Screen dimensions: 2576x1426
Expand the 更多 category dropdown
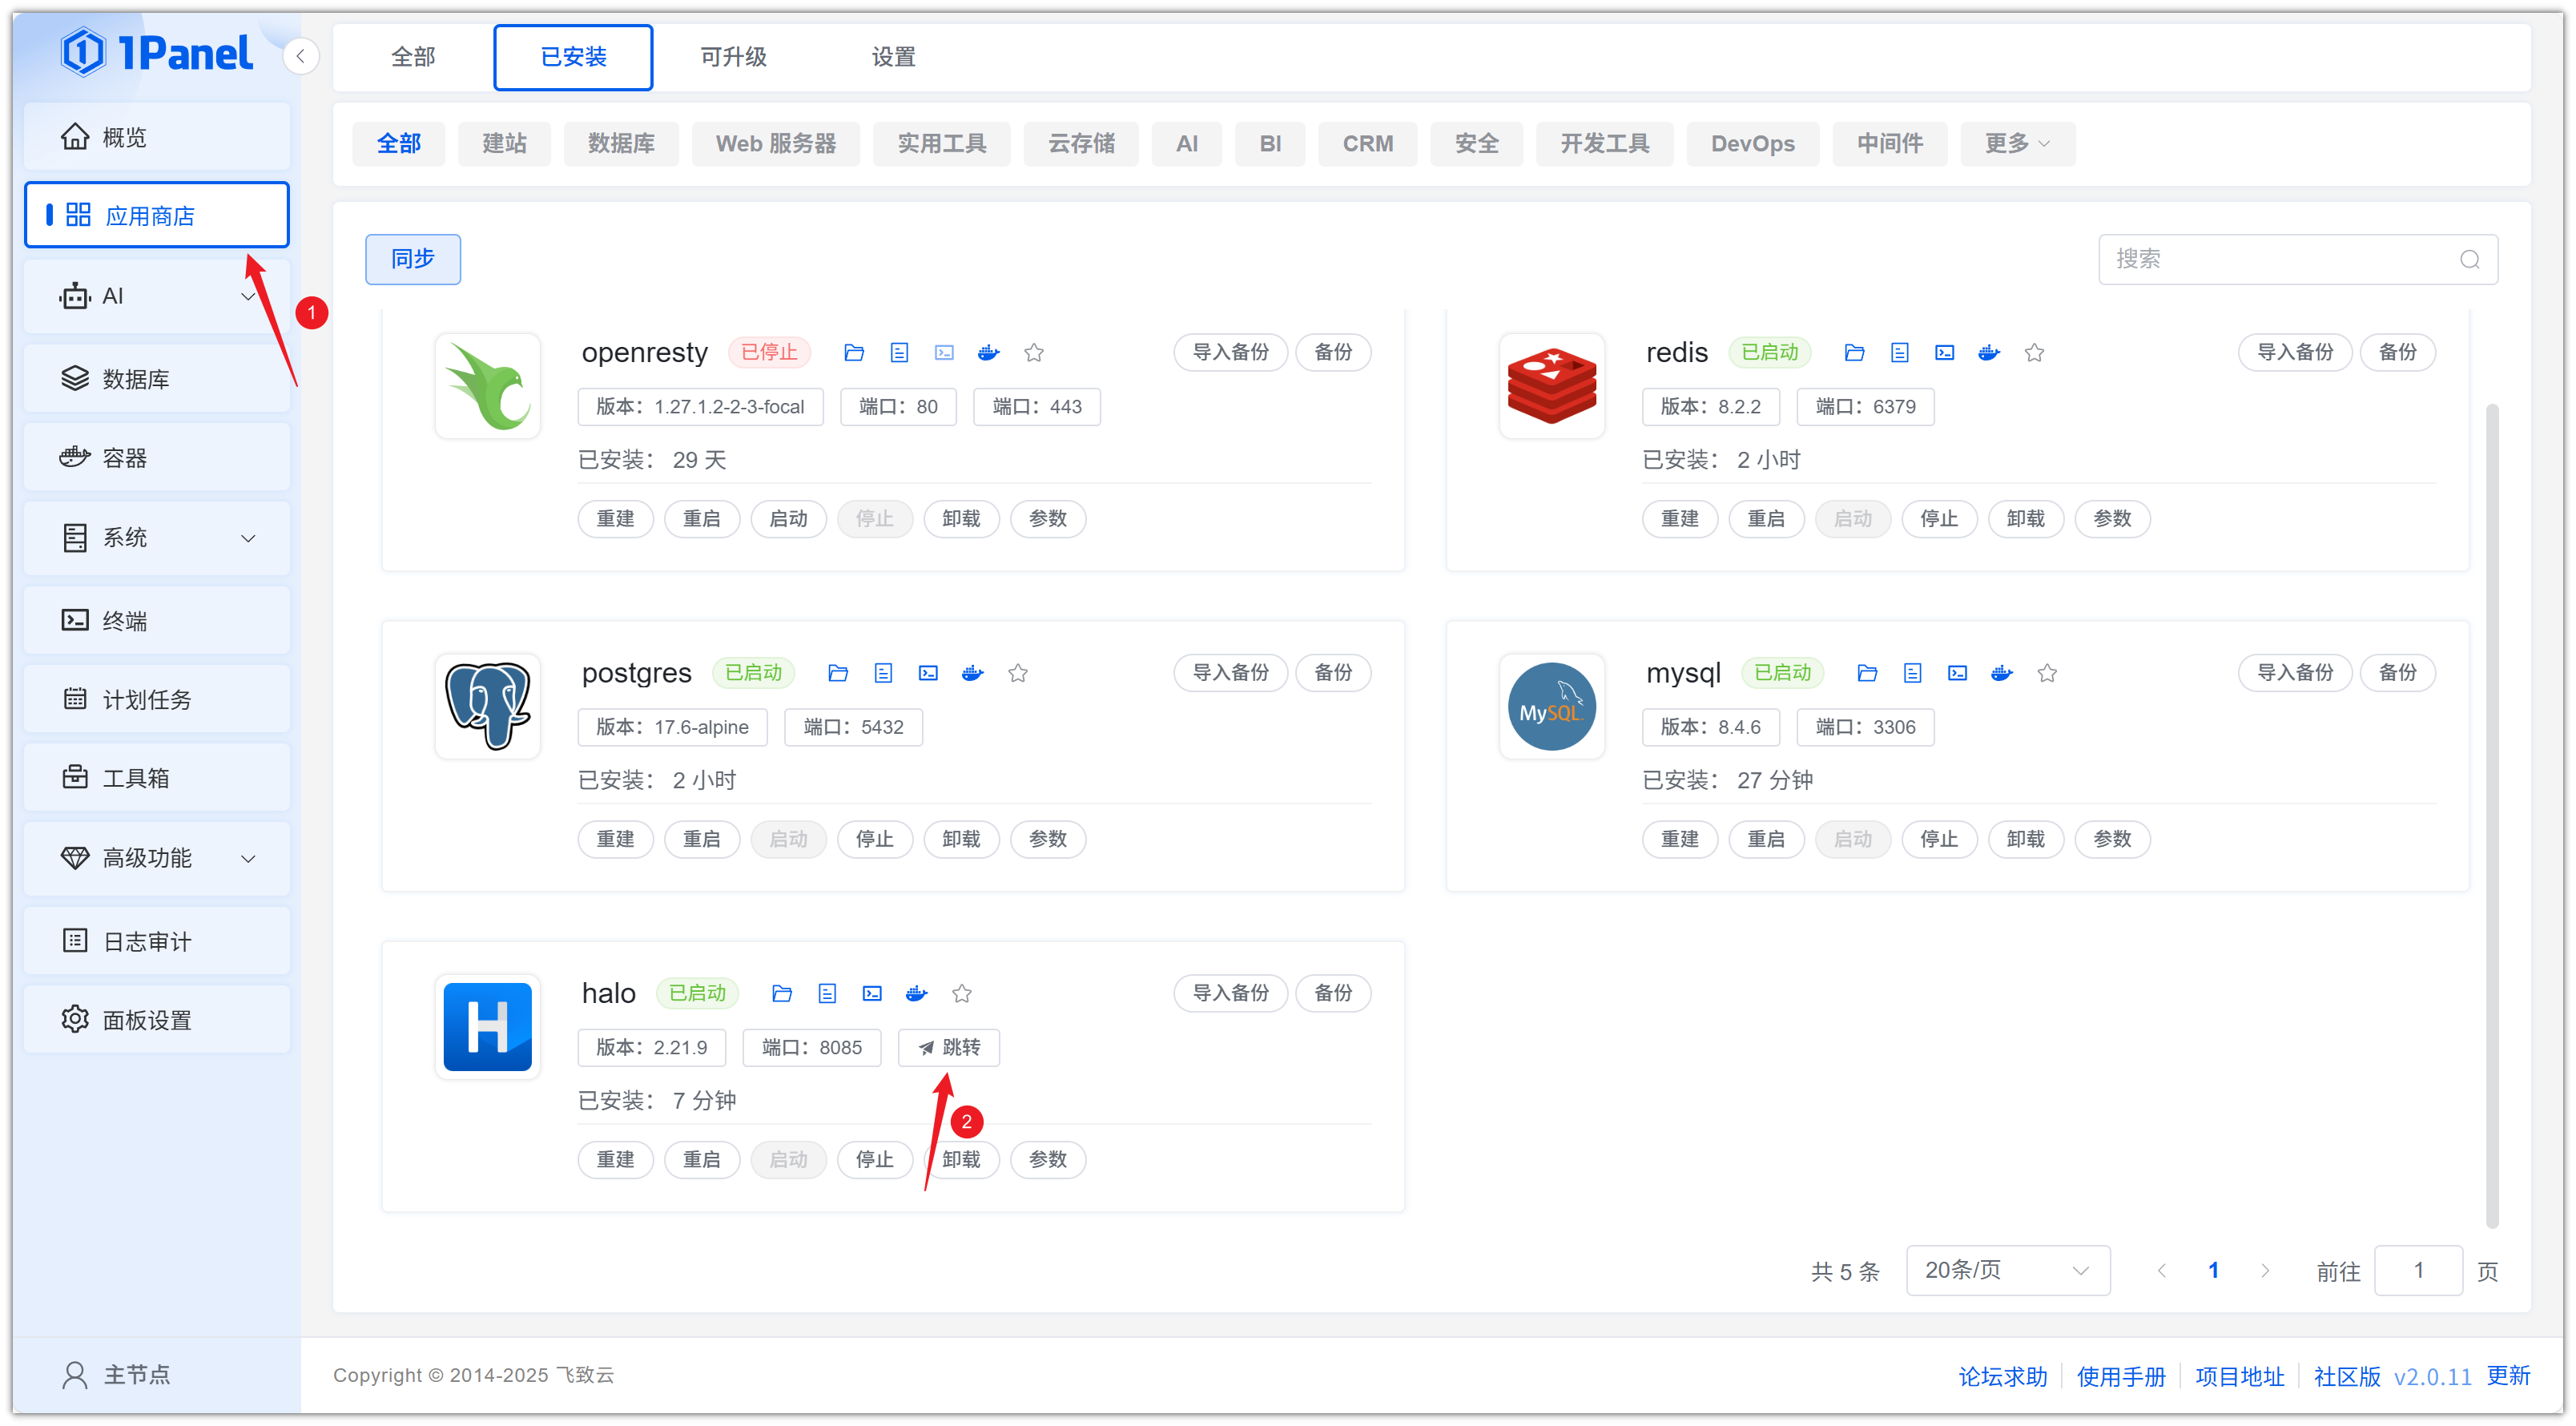tap(2016, 143)
